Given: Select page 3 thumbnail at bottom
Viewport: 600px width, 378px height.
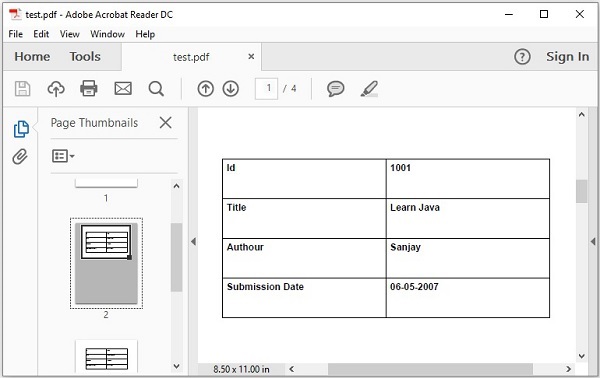Looking at the screenshot, I should pos(106,356).
